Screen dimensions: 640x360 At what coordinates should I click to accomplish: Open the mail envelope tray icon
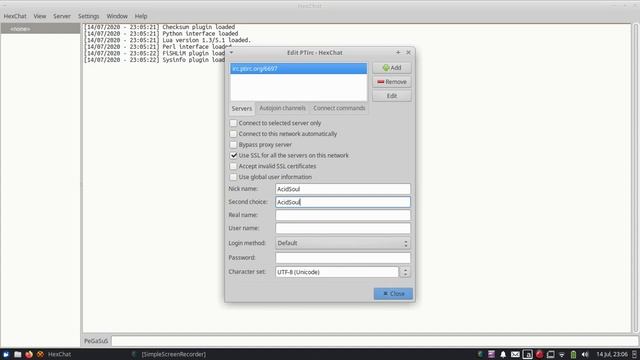coord(515,354)
